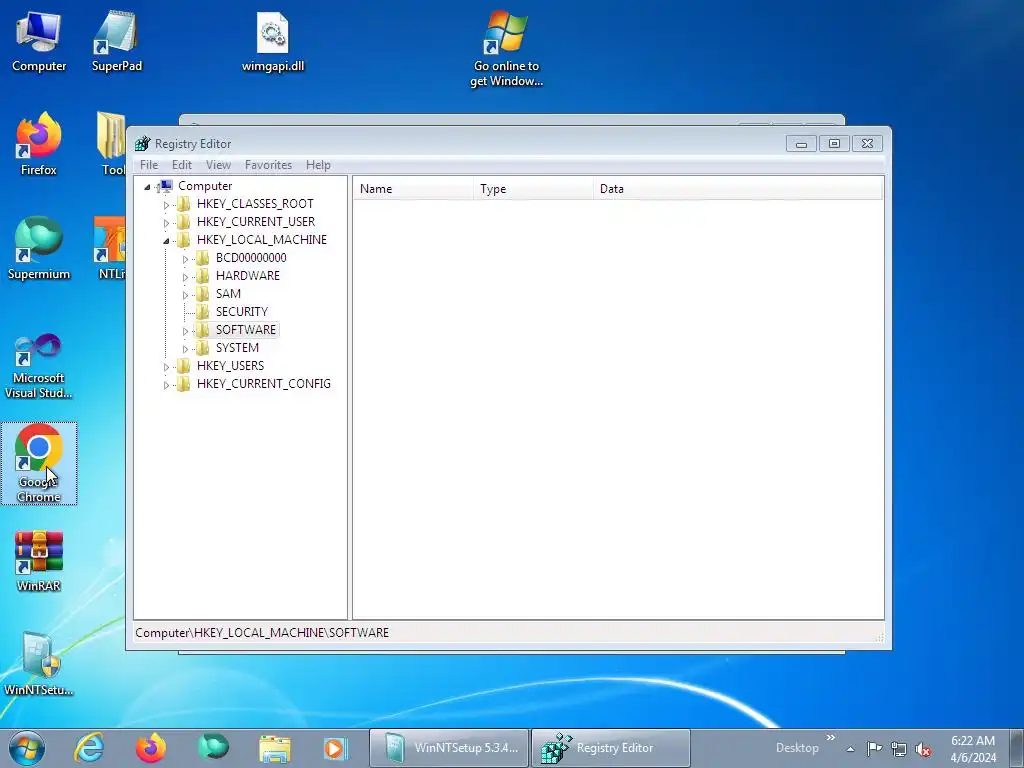This screenshot has width=1024, height=768.
Task: Open the View menu in Registry Editor
Action: pyautogui.click(x=218, y=165)
